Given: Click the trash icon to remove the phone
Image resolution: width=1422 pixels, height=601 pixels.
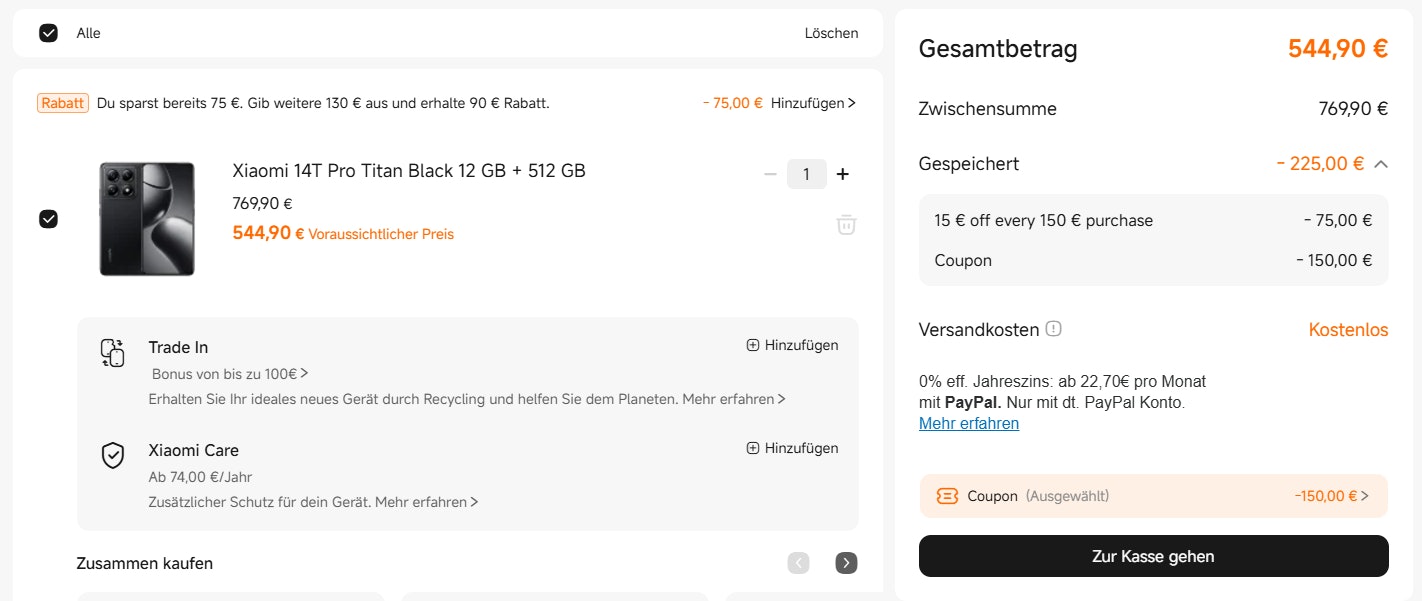Looking at the screenshot, I should coord(846,224).
